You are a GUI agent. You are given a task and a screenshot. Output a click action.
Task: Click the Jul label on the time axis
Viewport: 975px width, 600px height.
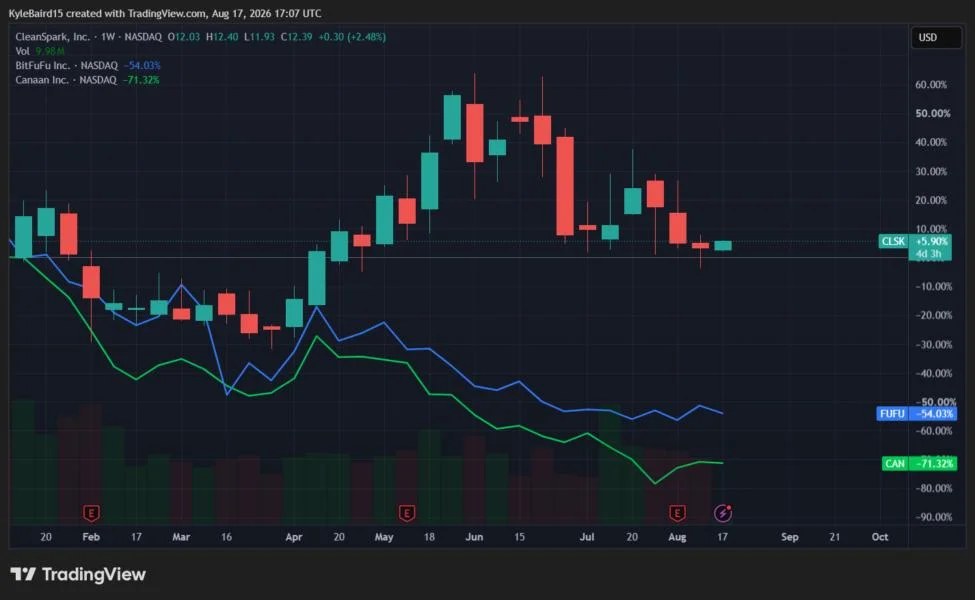586,537
